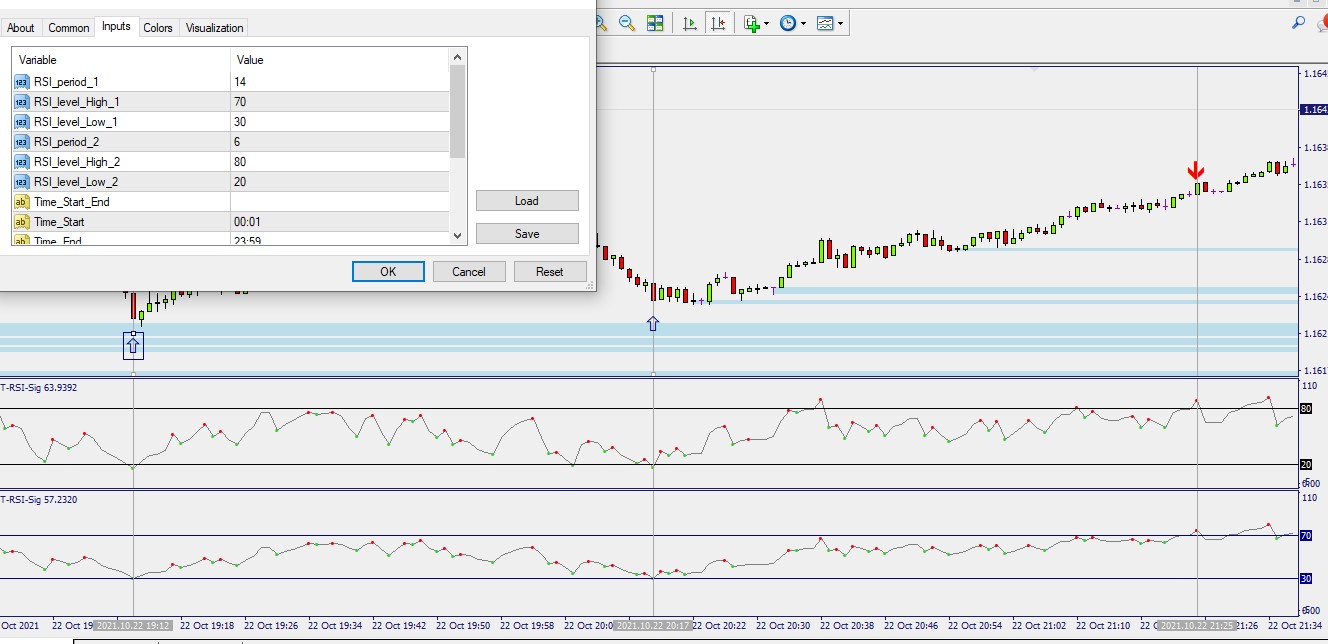The image size is (1328, 644).
Task: Click the 22 Oct 21:02 time axis label
Action: [1039, 625]
